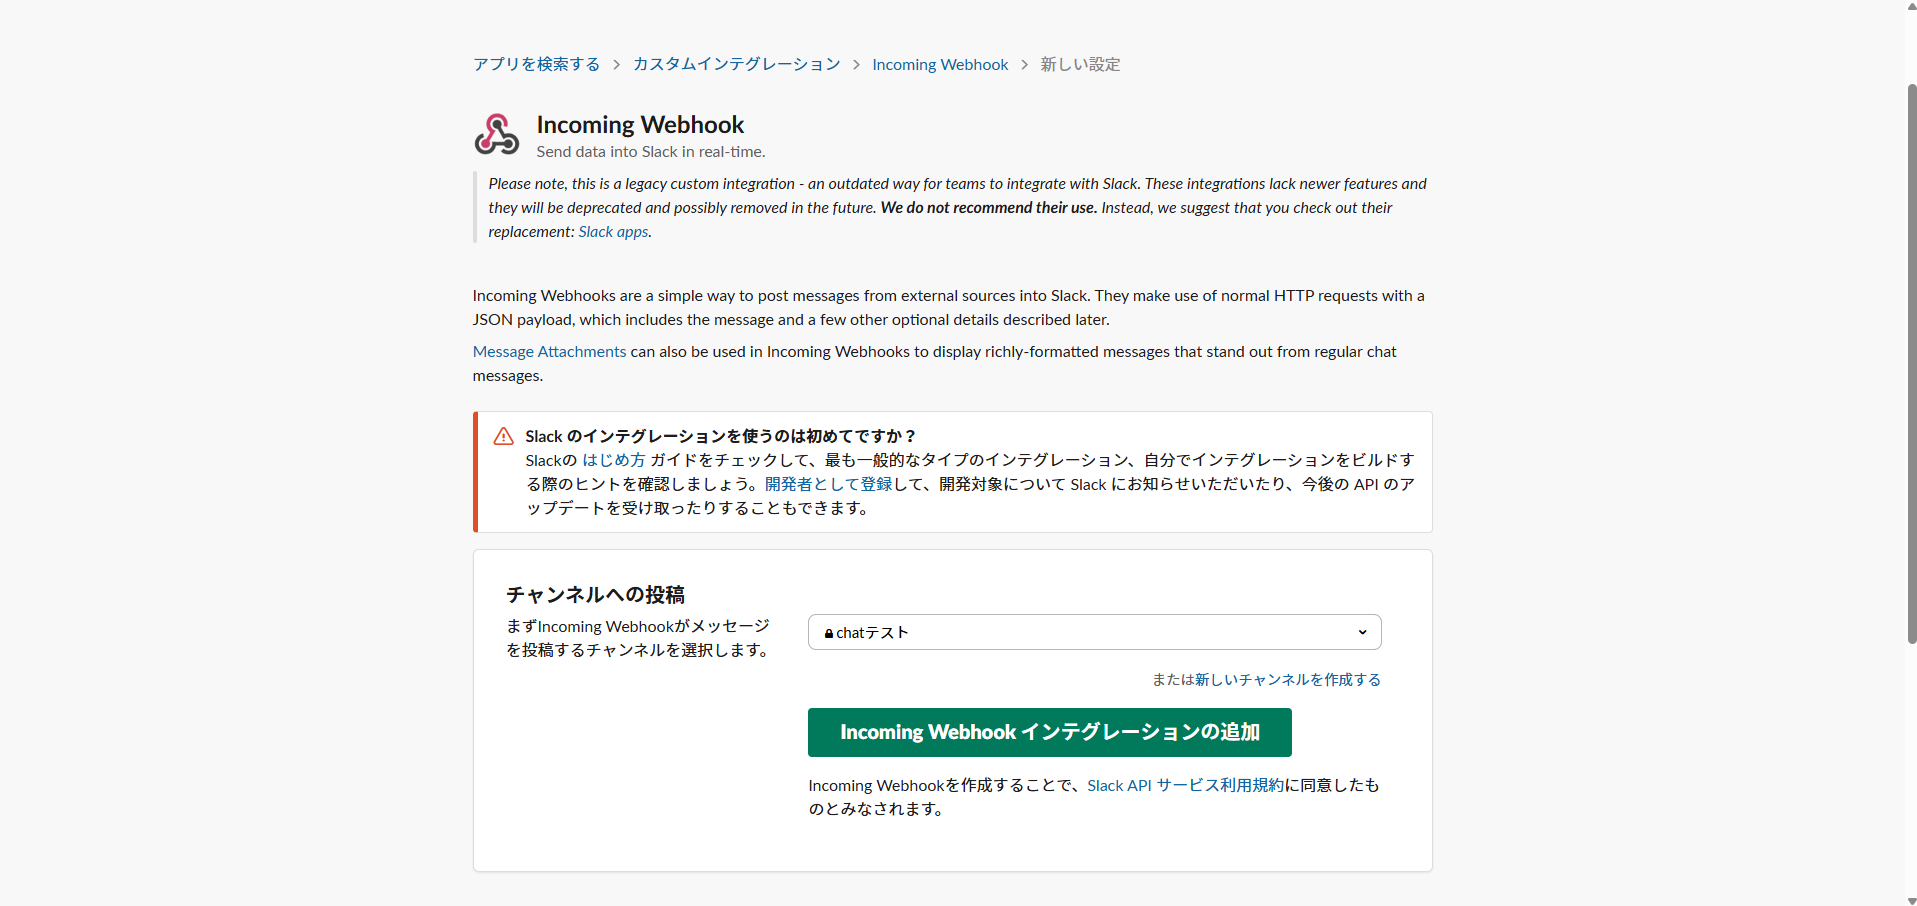Image resolution: width=1917 pixels, height=906 pixels.
Task: Click the scrollbar down arrow
Action: (1912, 900)
